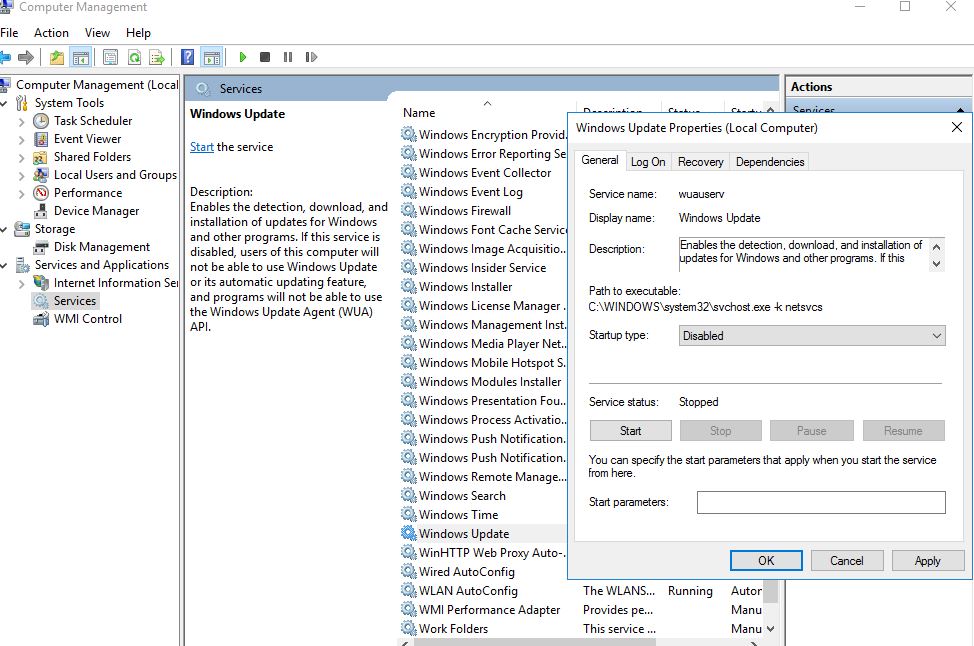The height and width of the screenshot is (646, 974).
Task: Open the blue Help question-mark icon
Action: tap(187, 58)
